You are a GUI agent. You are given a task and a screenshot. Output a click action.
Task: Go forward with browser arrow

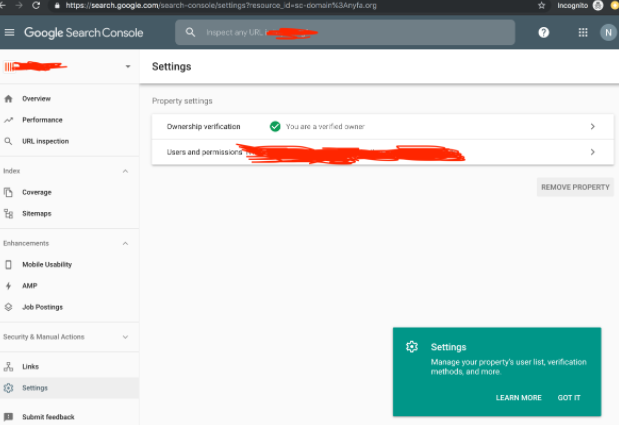pos(18,6)
